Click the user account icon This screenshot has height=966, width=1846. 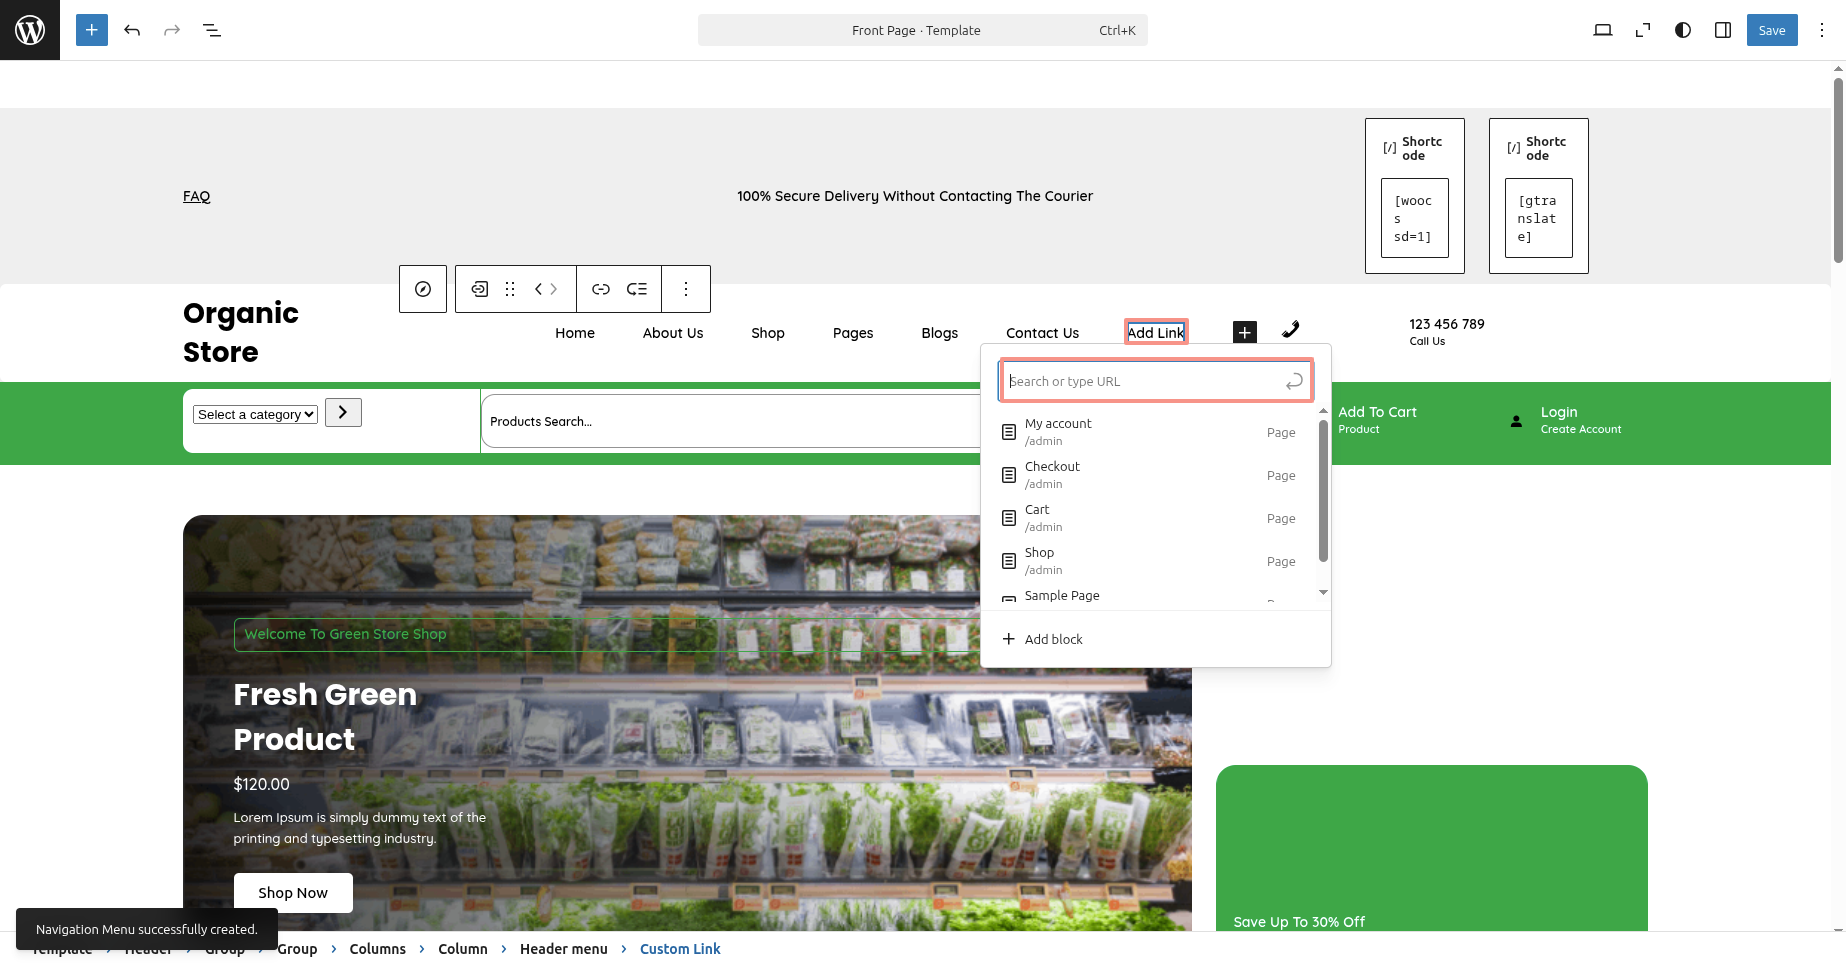click(1516, 421)
